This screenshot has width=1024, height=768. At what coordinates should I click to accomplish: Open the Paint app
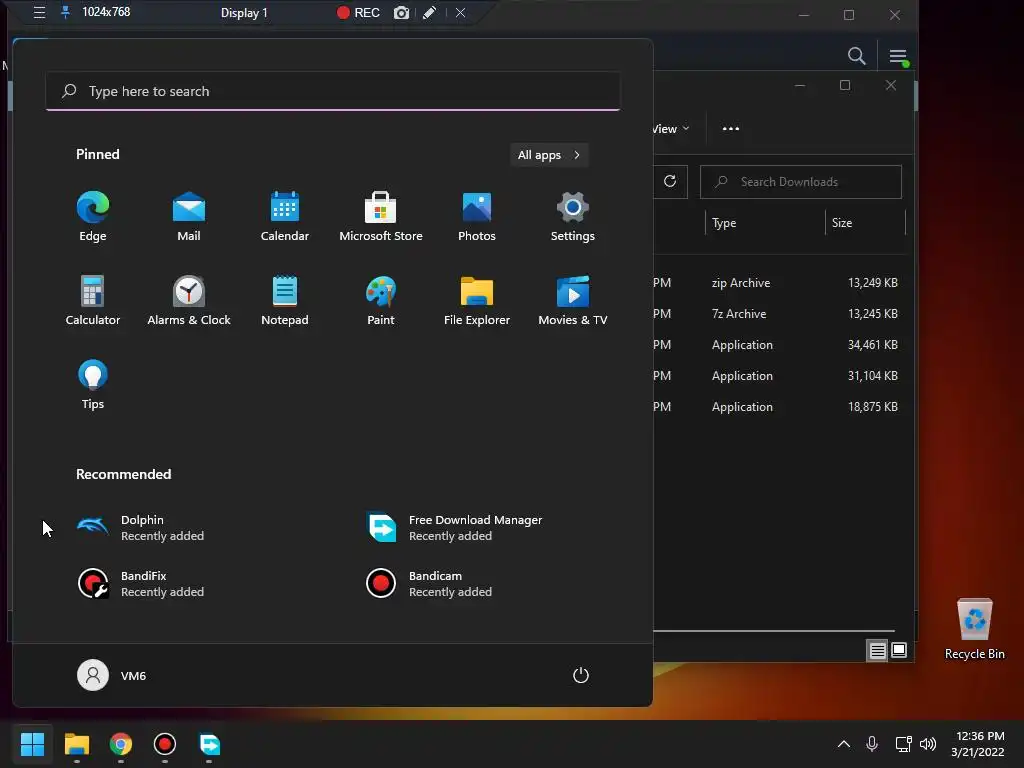(x=381, y=300)
